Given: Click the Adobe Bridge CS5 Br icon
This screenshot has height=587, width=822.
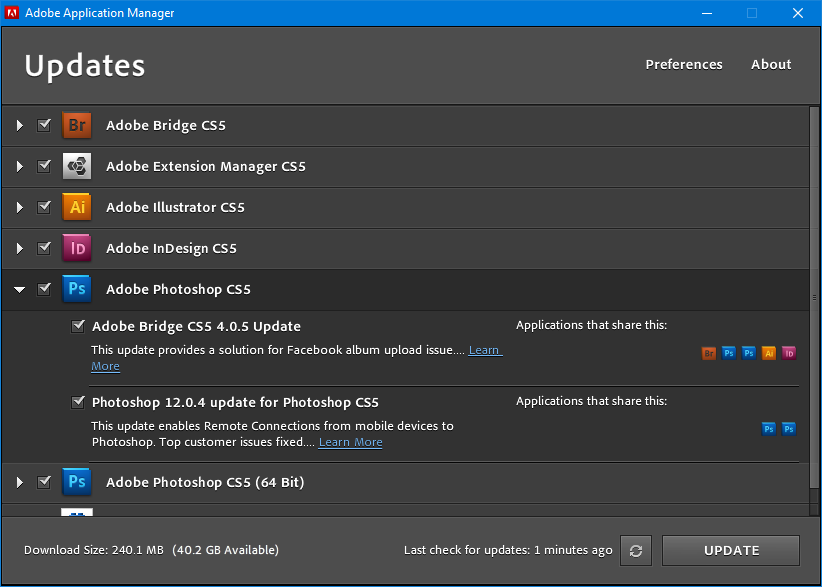Looking at the screenshot, I should coord(77,125).
